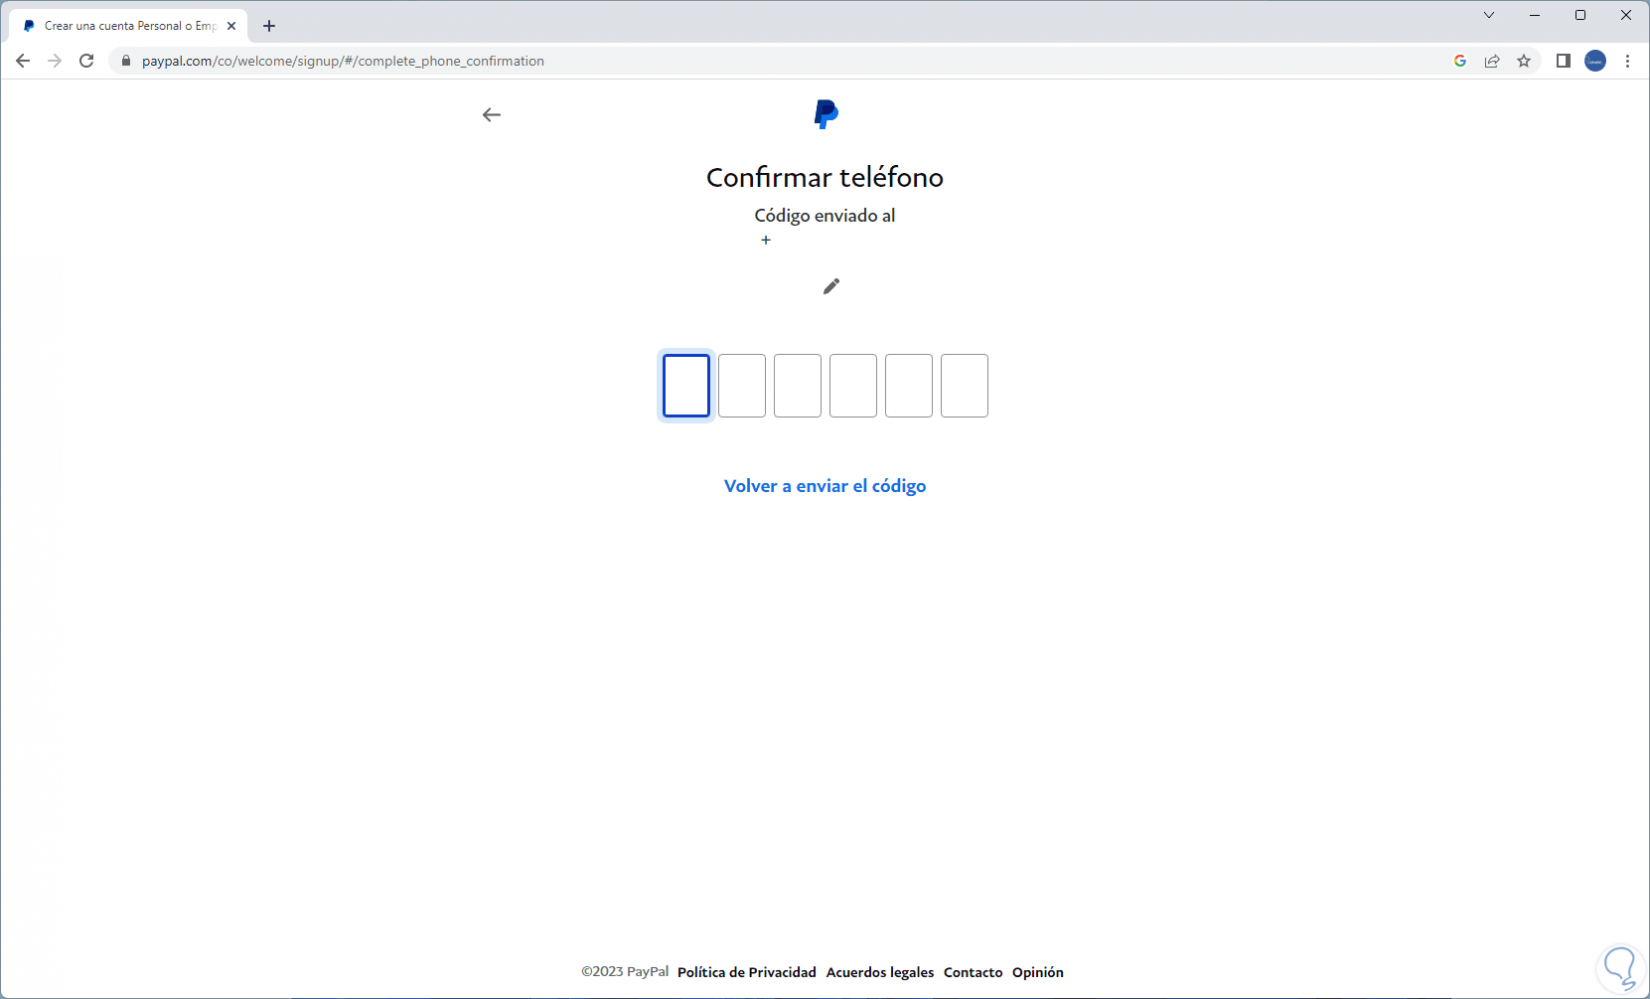The width and height of the screenshot is (1650, 999).
Task: Click the 'Código enviado al' text
Action: click(825, 216)
